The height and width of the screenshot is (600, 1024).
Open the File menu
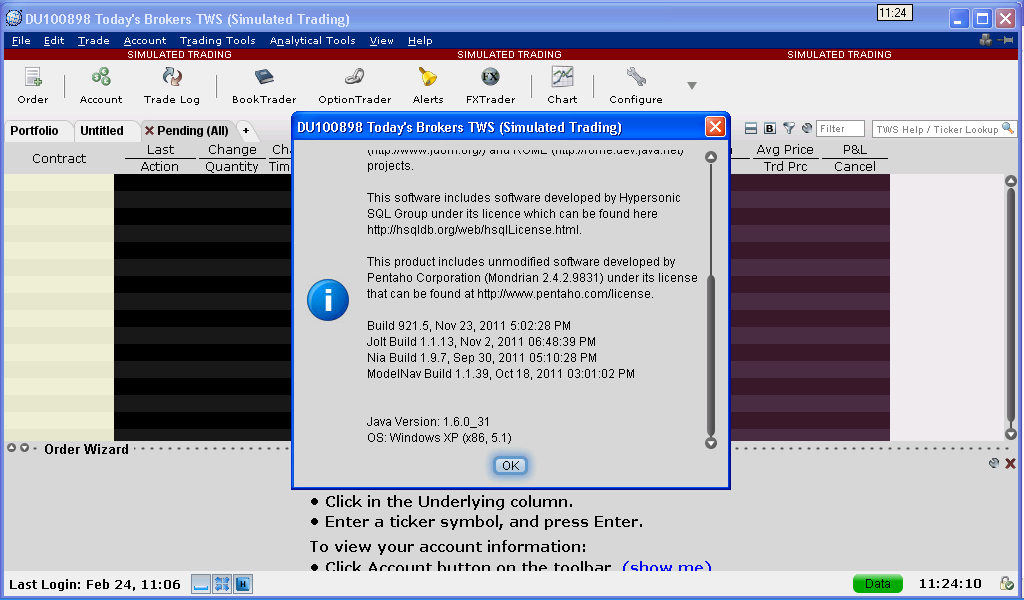[x=21, y=40]
